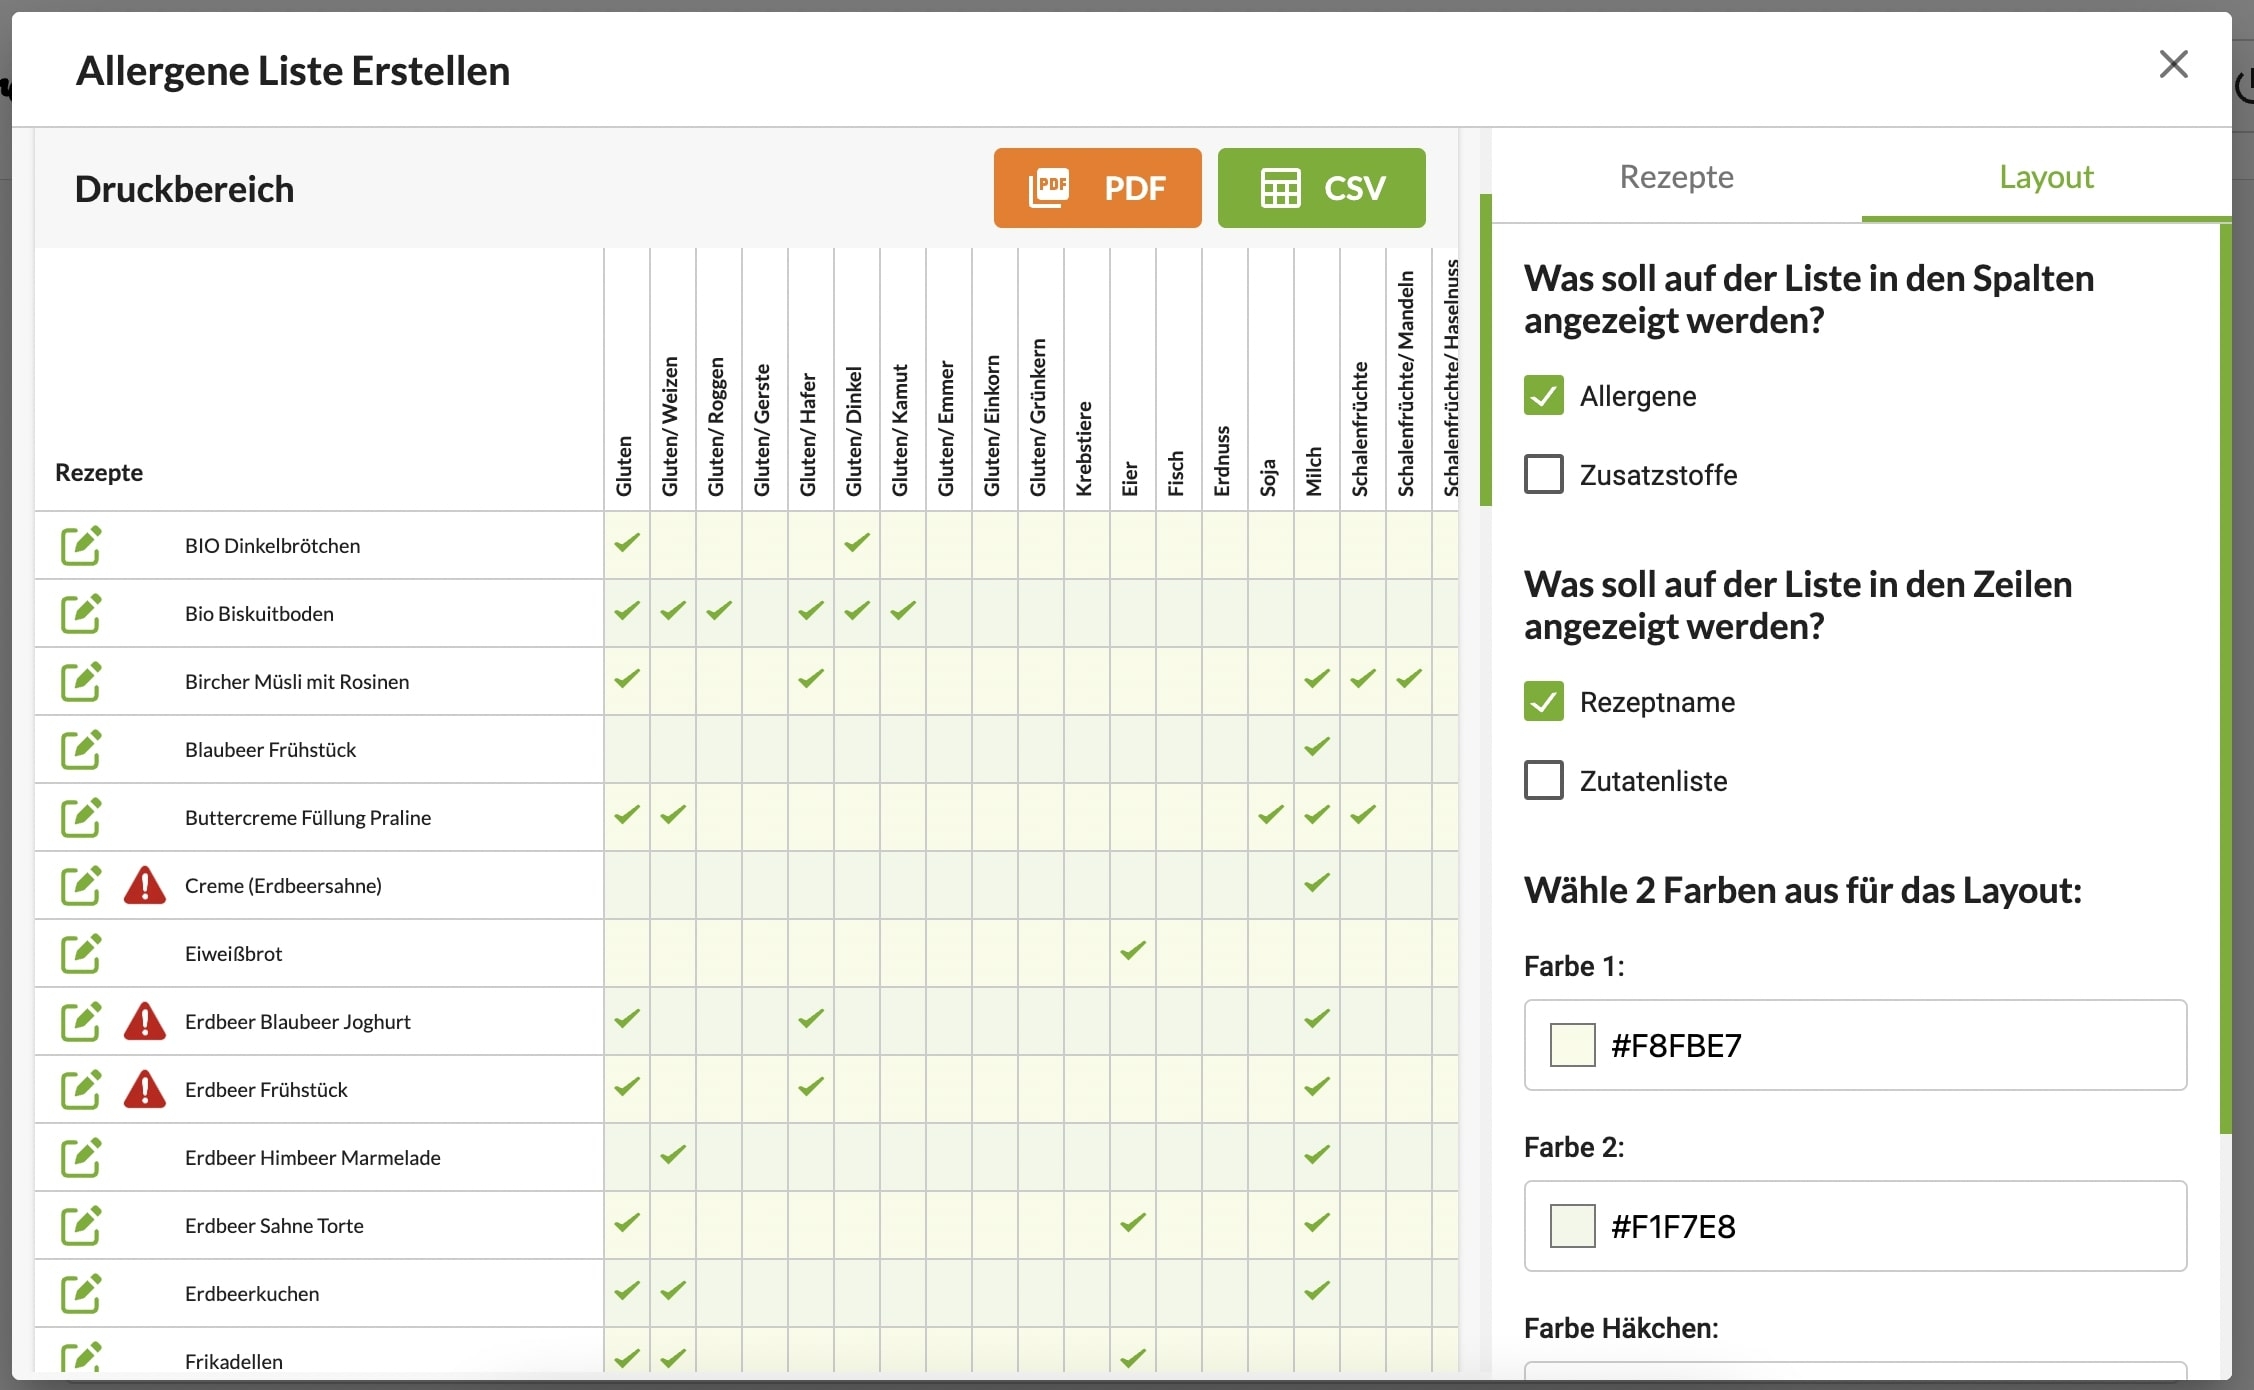Enable the Zusatzstoffe checkbox
2254x1390 pixels.
point(1543,474)
